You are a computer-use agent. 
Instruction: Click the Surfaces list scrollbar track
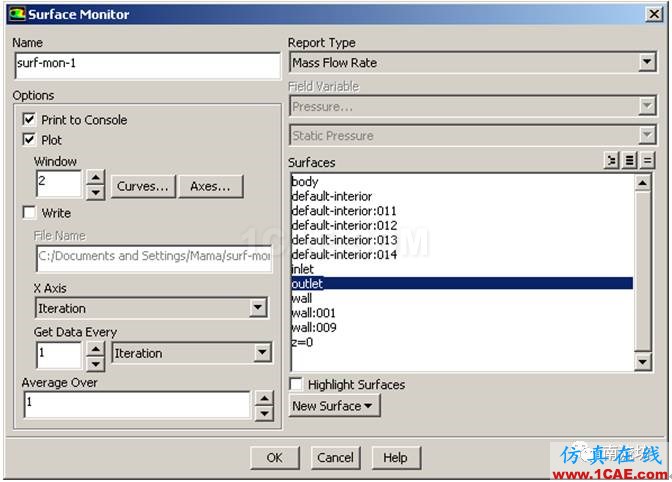(642, 272)
